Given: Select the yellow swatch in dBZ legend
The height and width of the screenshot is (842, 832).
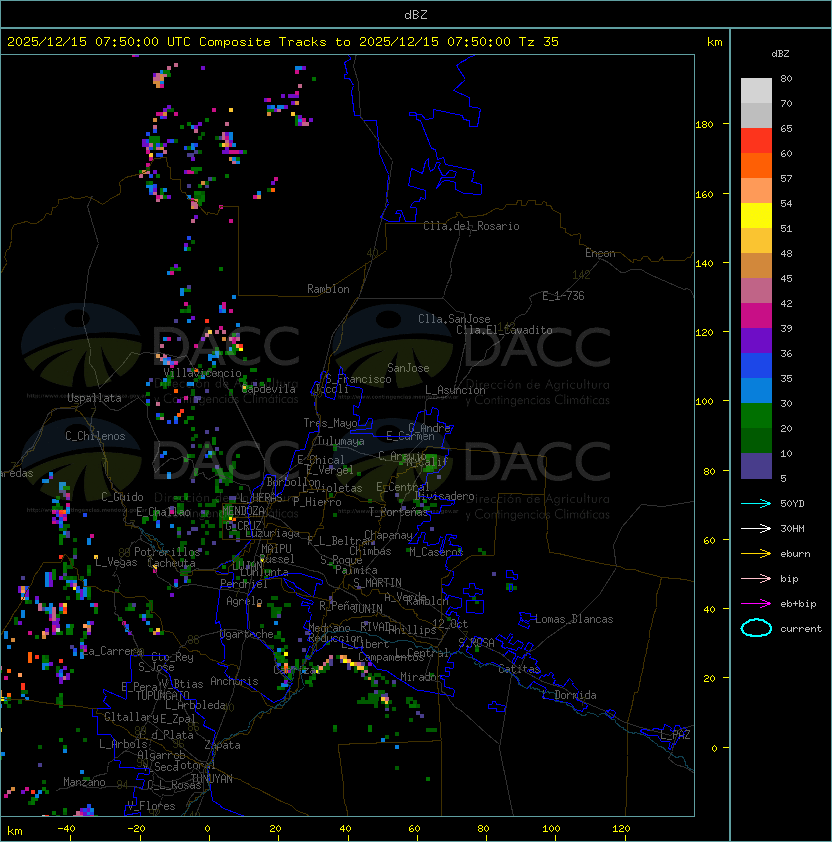Looking at the screenshot, I should [x=756, y=216].
